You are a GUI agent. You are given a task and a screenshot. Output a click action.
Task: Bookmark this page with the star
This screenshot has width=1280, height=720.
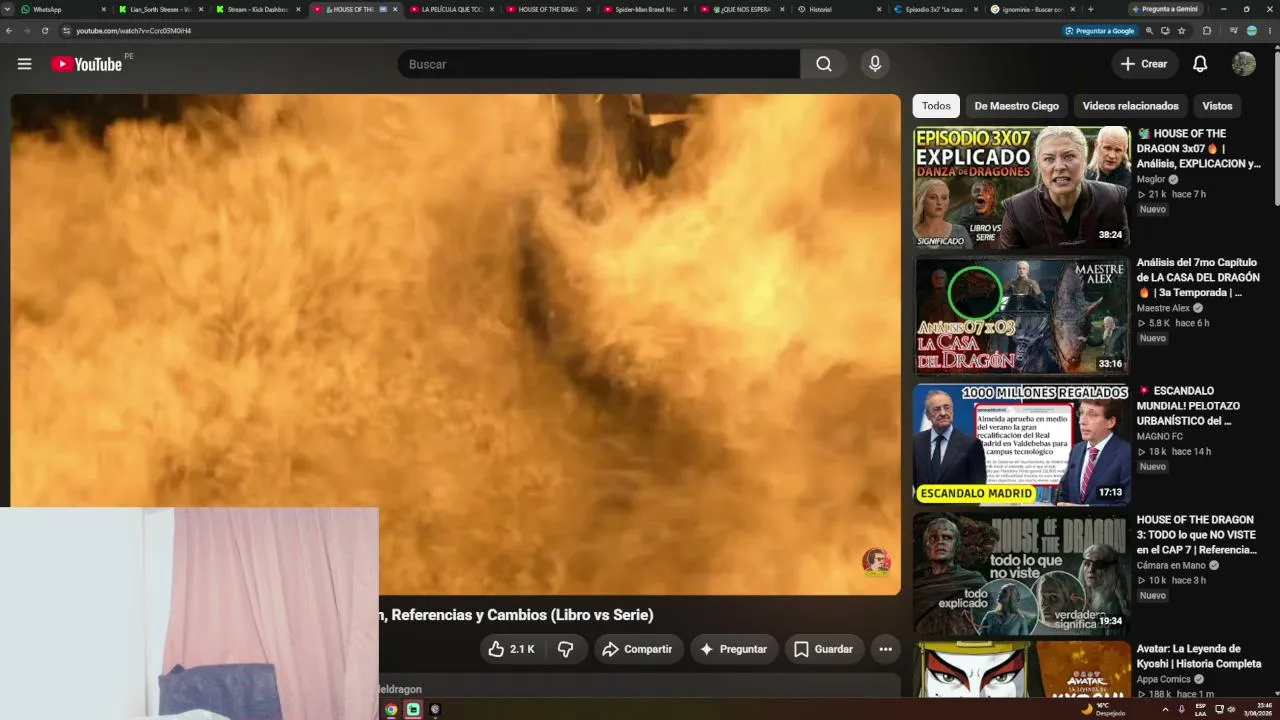(1181, 31)
